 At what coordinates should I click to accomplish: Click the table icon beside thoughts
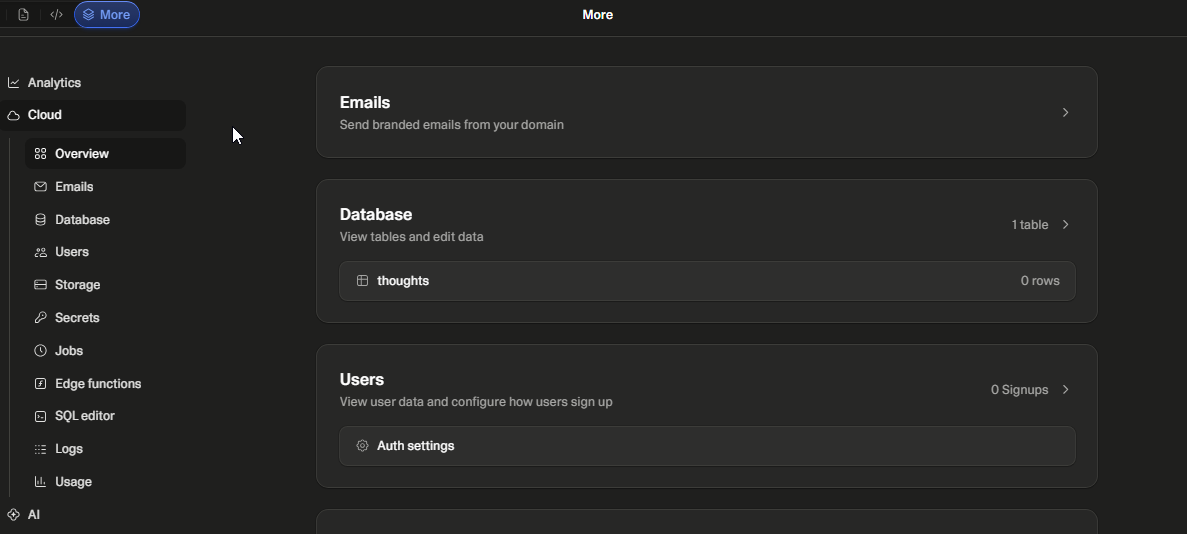click(363, 281)
